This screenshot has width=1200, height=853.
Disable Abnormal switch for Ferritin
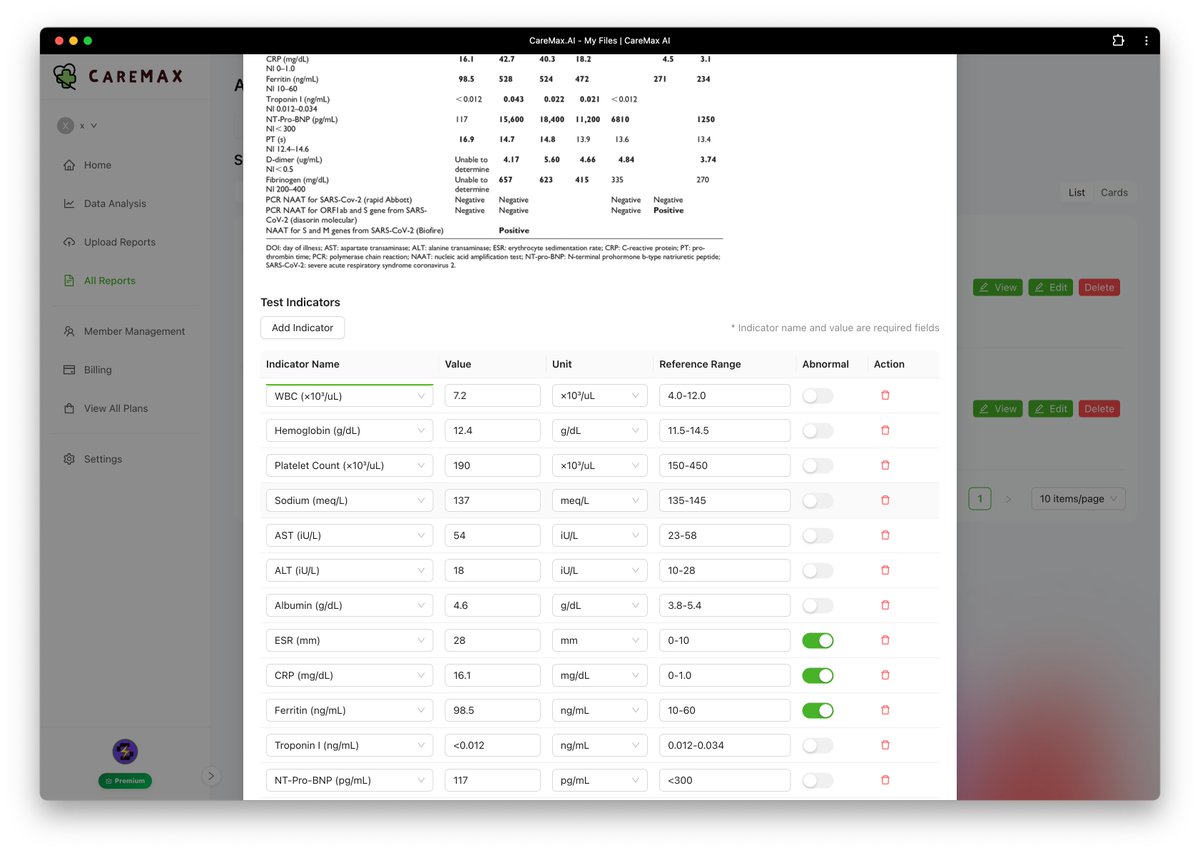click(817, 711)
